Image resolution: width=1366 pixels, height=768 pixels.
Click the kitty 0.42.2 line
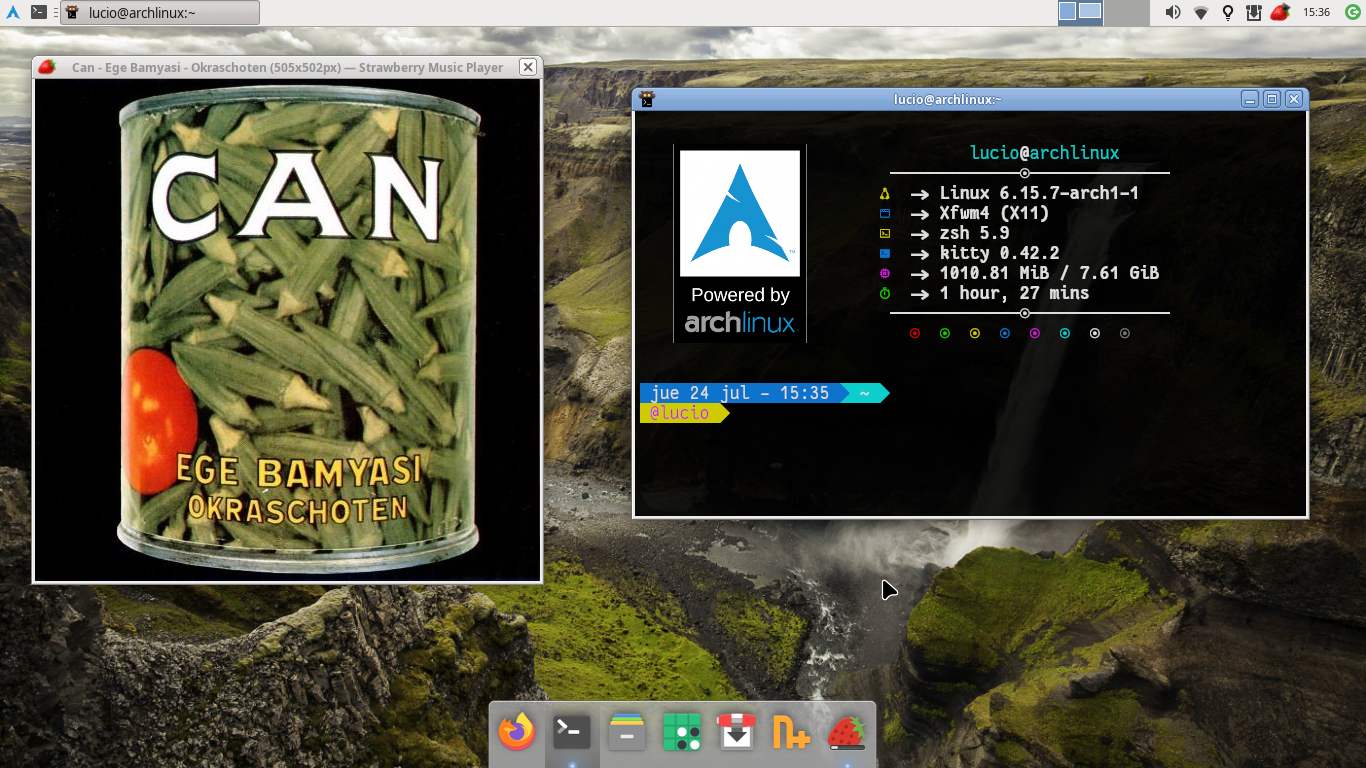[999, 253]
